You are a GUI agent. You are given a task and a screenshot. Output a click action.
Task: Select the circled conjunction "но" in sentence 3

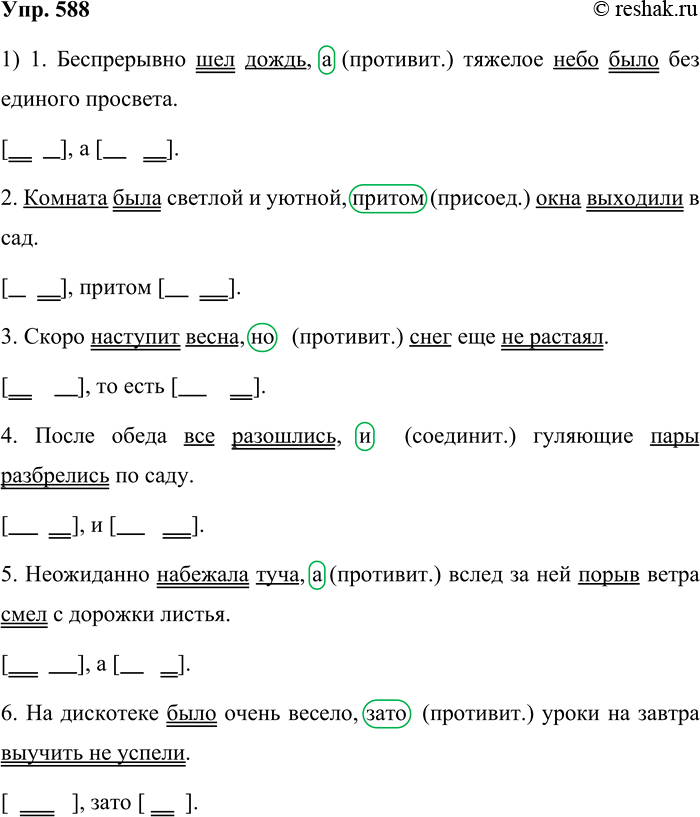point(261,337)
